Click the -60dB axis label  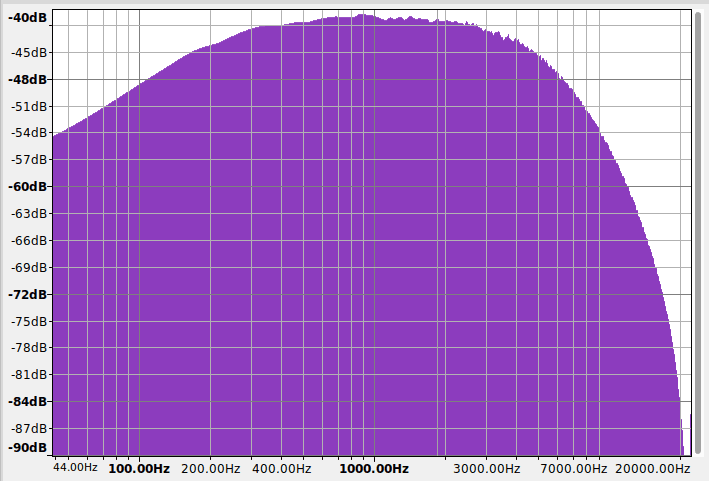(28, 186)
